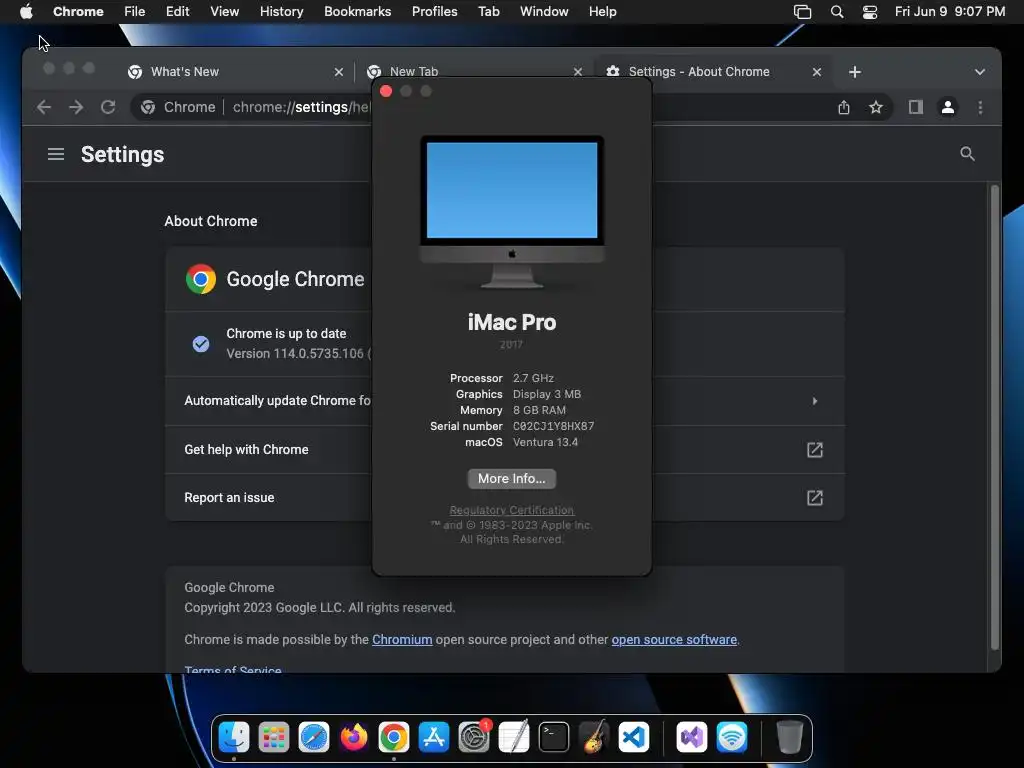Open the App Store from the Dock
Image resolution: width=1024 pixels, height=768 pixels.
tap(434, 738)
